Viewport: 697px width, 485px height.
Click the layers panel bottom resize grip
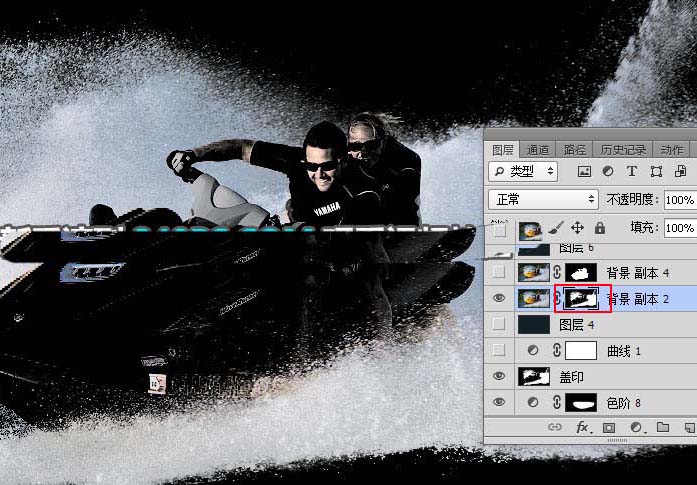click(617, 440)
